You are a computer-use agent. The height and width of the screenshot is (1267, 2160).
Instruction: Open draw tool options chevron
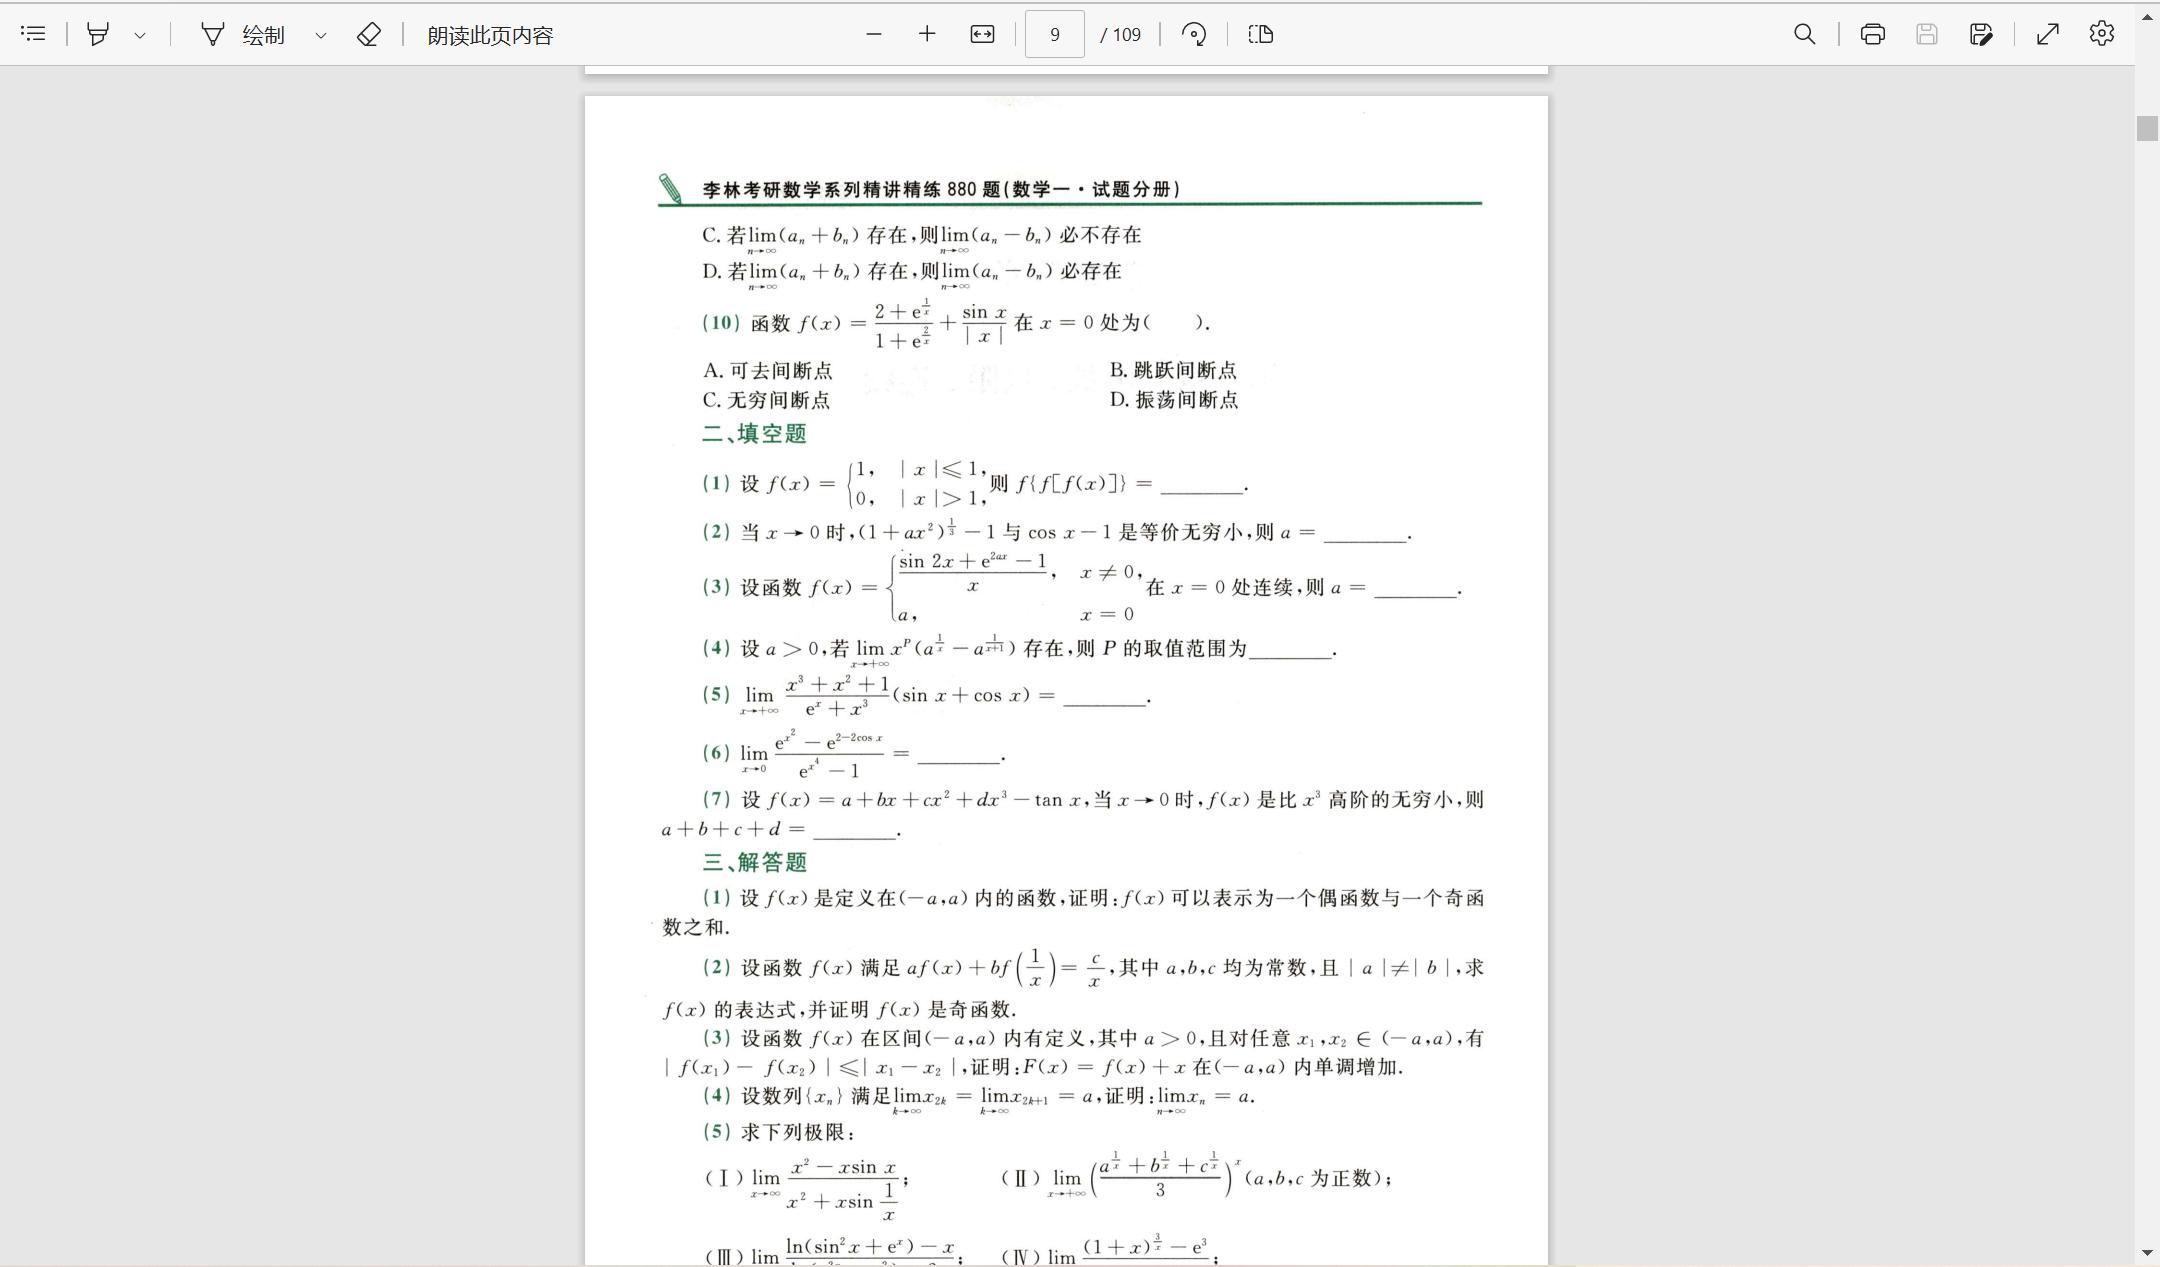point(320,35)
